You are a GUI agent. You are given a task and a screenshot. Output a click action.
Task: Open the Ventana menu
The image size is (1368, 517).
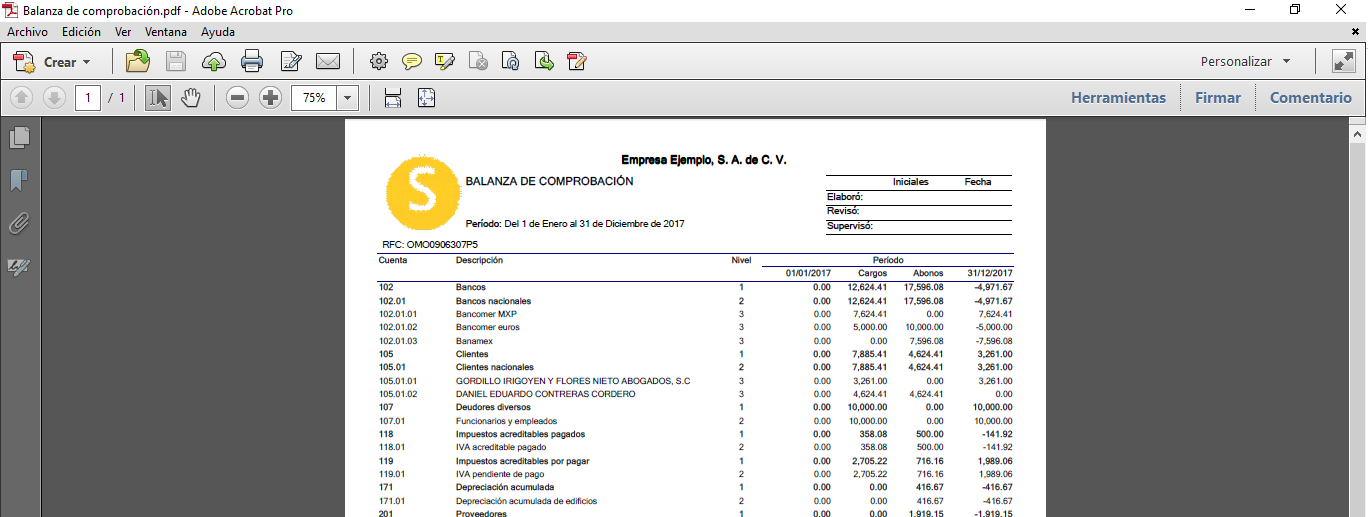[165, 32]
